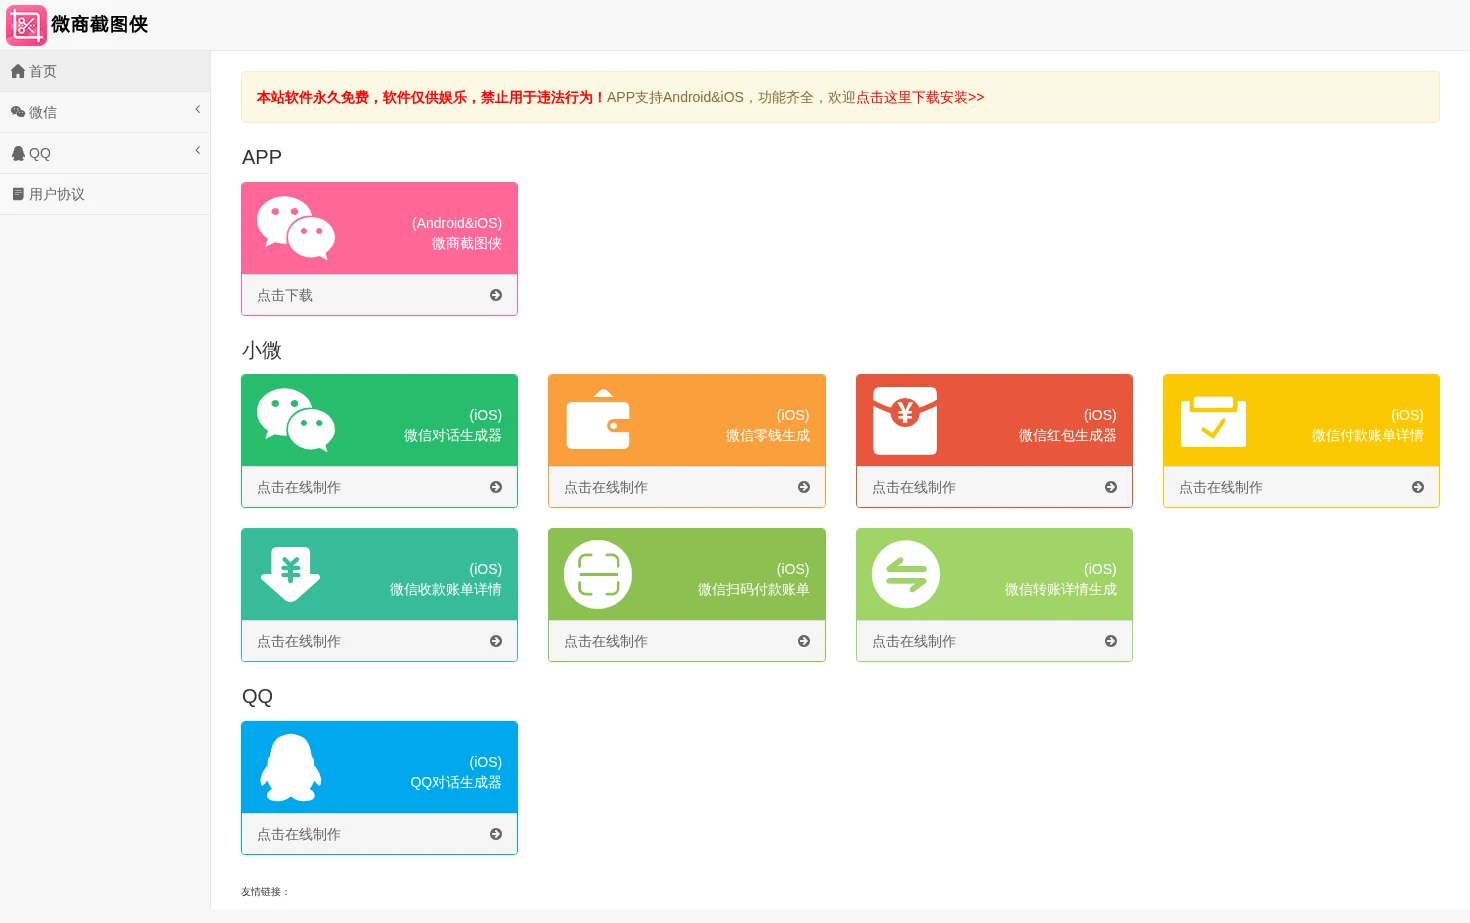Screen dimensions: 1470x923
Task: Click the 微信零钱生成 title text
Action: point(768,435)
